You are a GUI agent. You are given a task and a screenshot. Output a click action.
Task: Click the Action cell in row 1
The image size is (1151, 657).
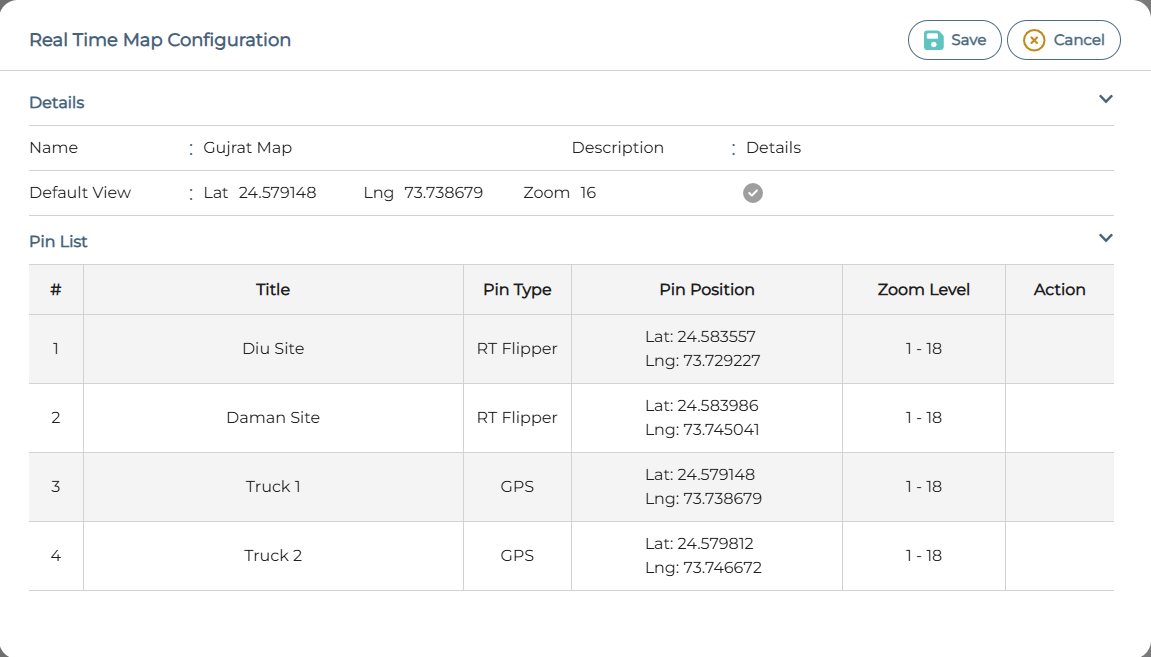pyautogui.click(x=1059, y=348)
